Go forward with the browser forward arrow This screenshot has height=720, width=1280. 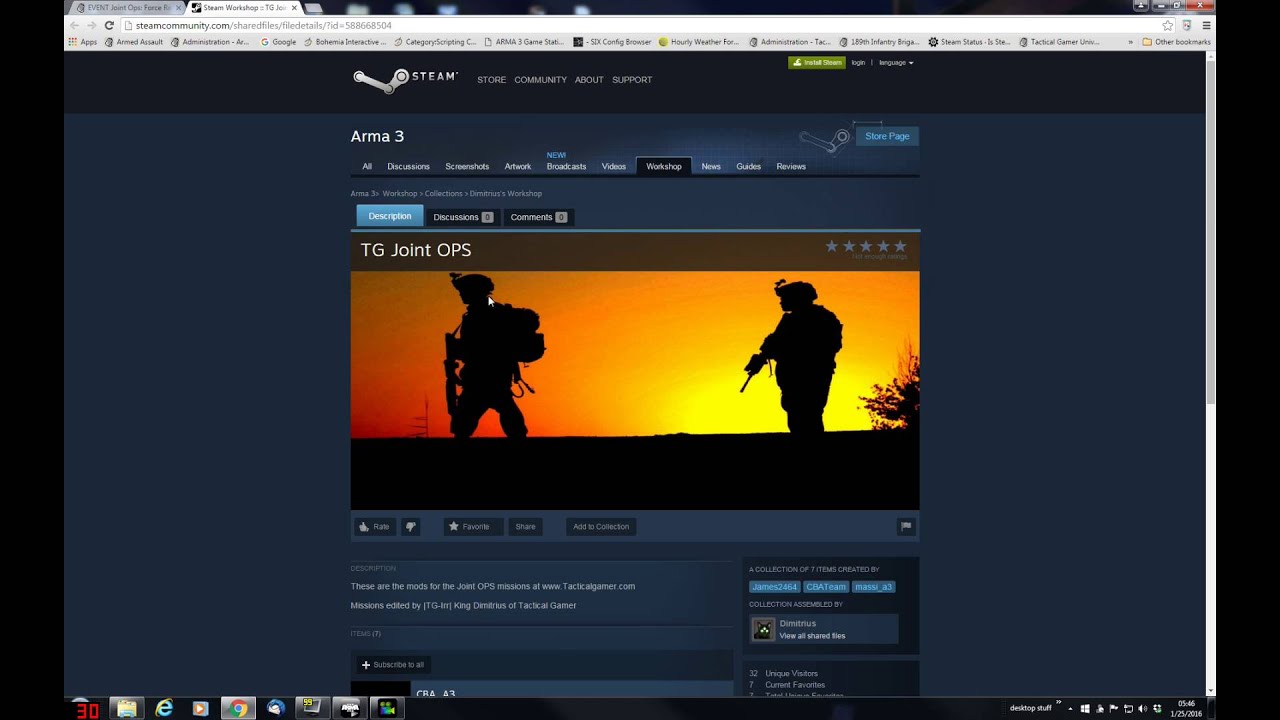click(91, 25)
